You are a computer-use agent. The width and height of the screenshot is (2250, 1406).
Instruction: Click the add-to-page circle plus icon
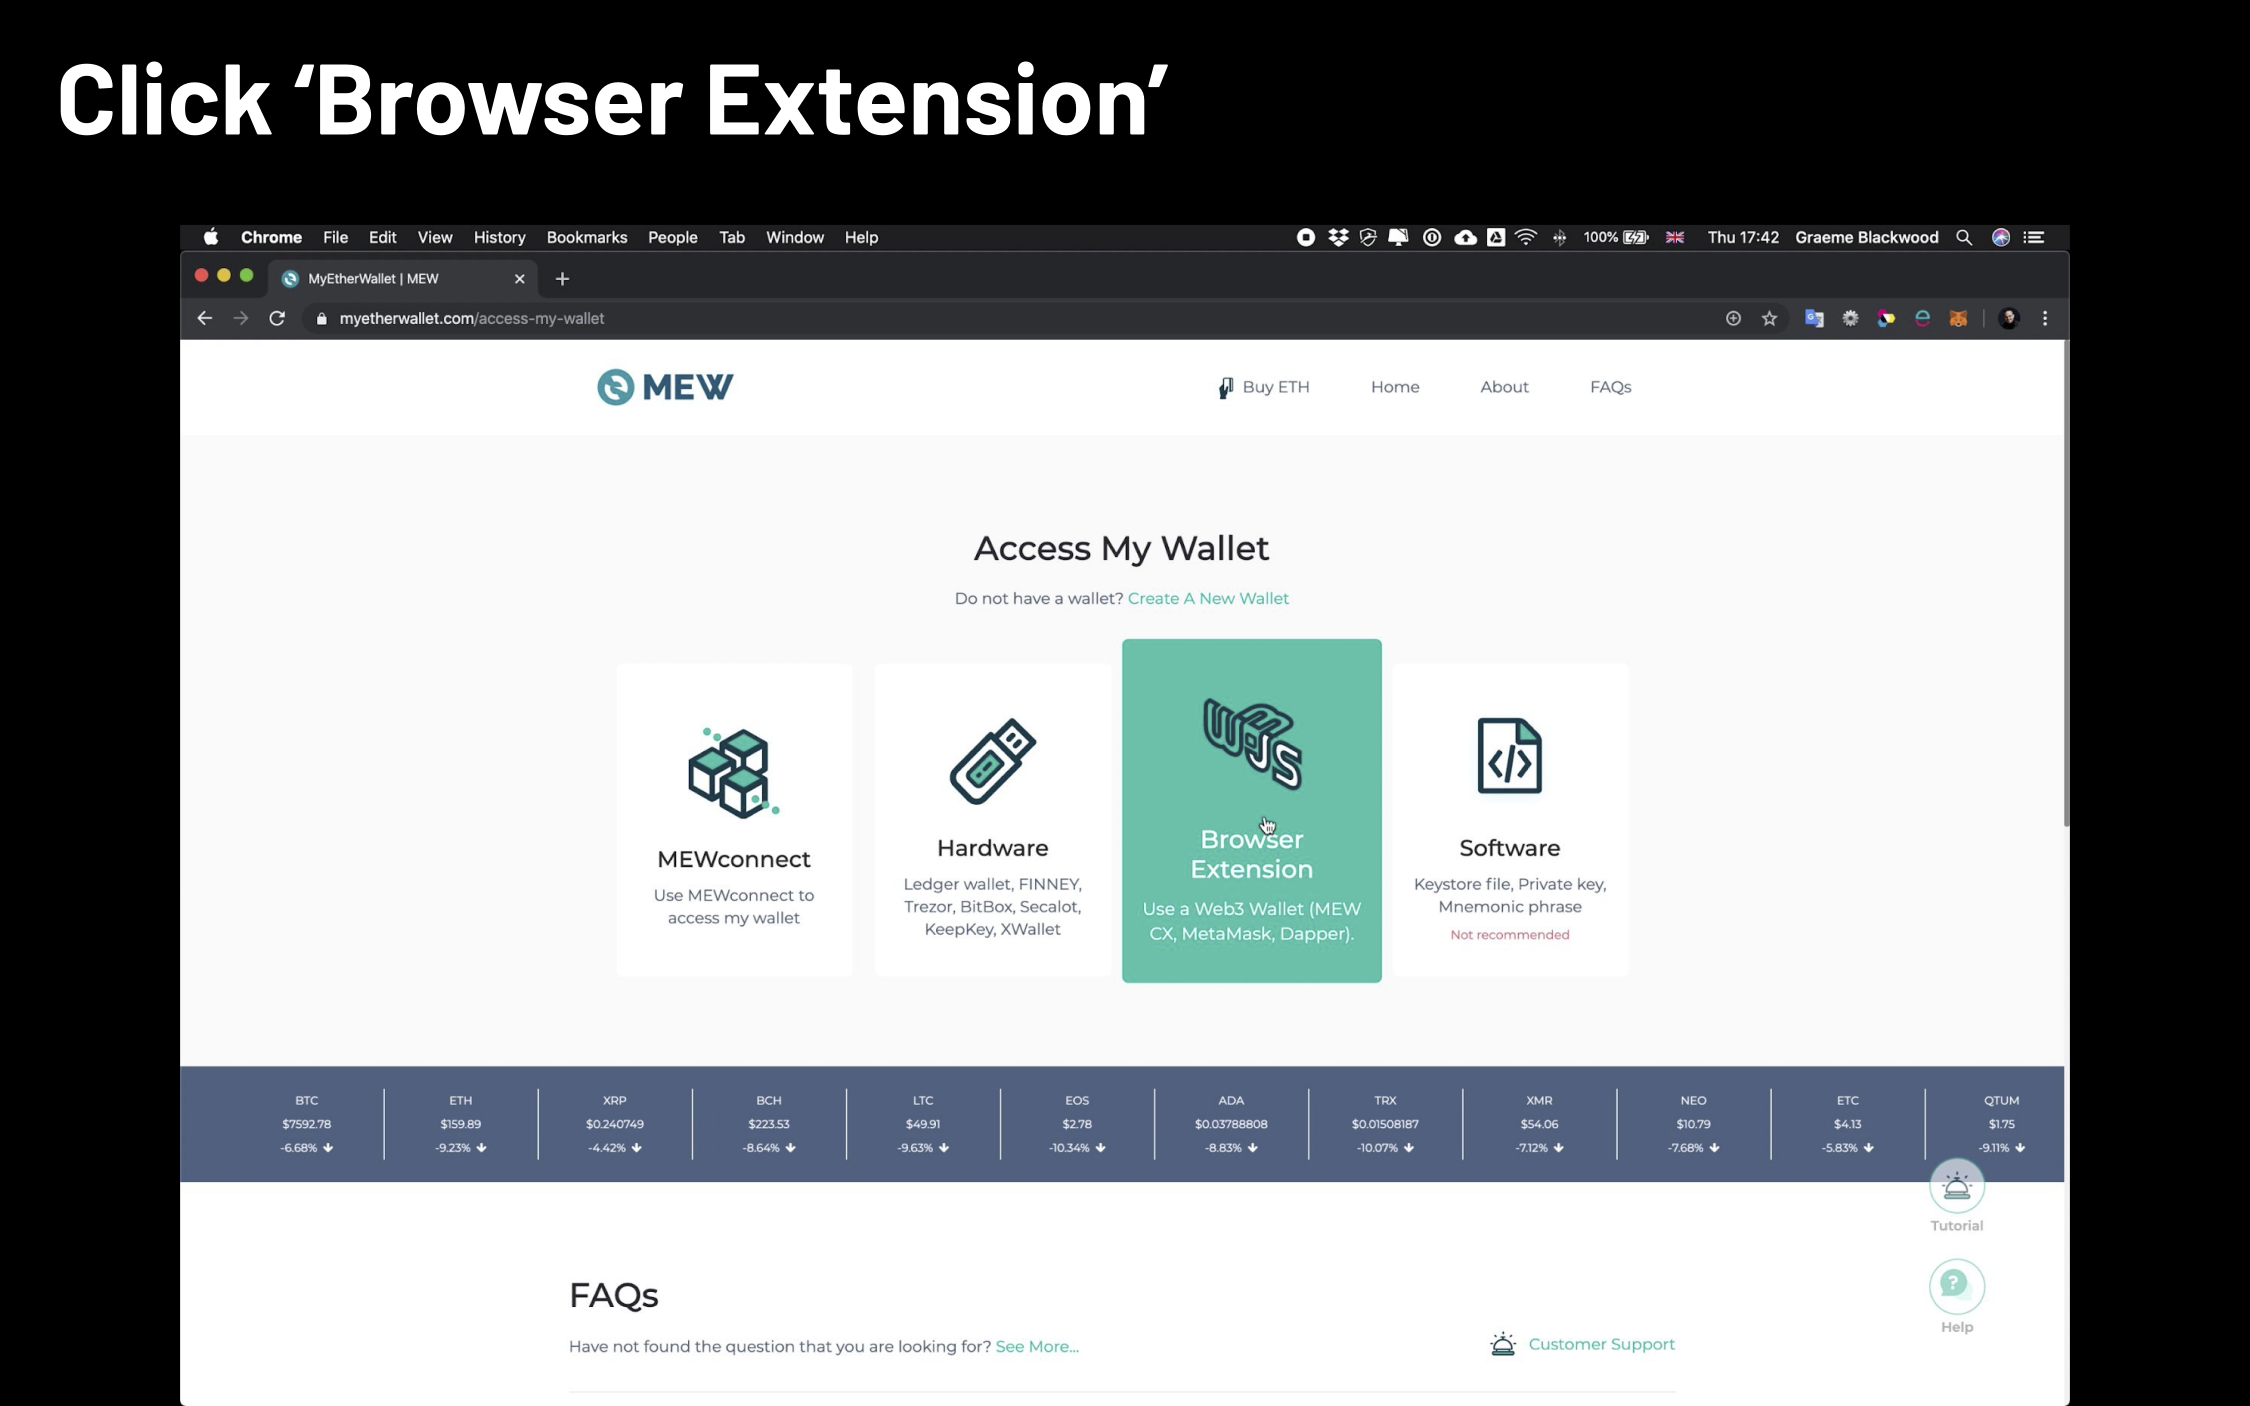(x=1733, y=318)
